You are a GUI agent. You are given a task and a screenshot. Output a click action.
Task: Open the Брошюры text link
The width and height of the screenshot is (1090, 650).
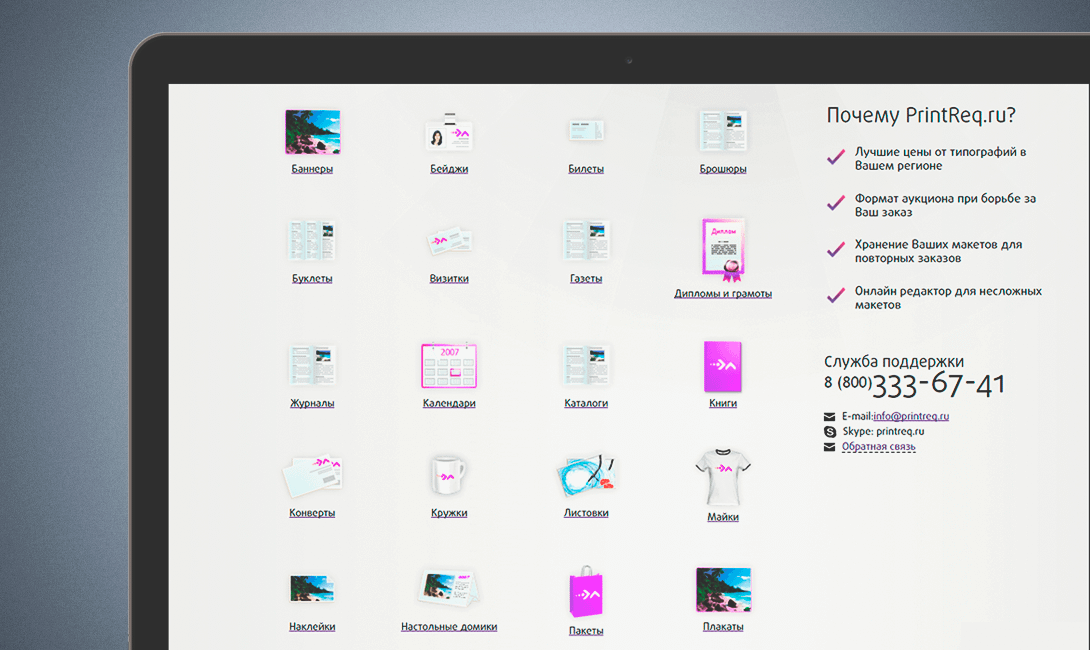(723, 169)
